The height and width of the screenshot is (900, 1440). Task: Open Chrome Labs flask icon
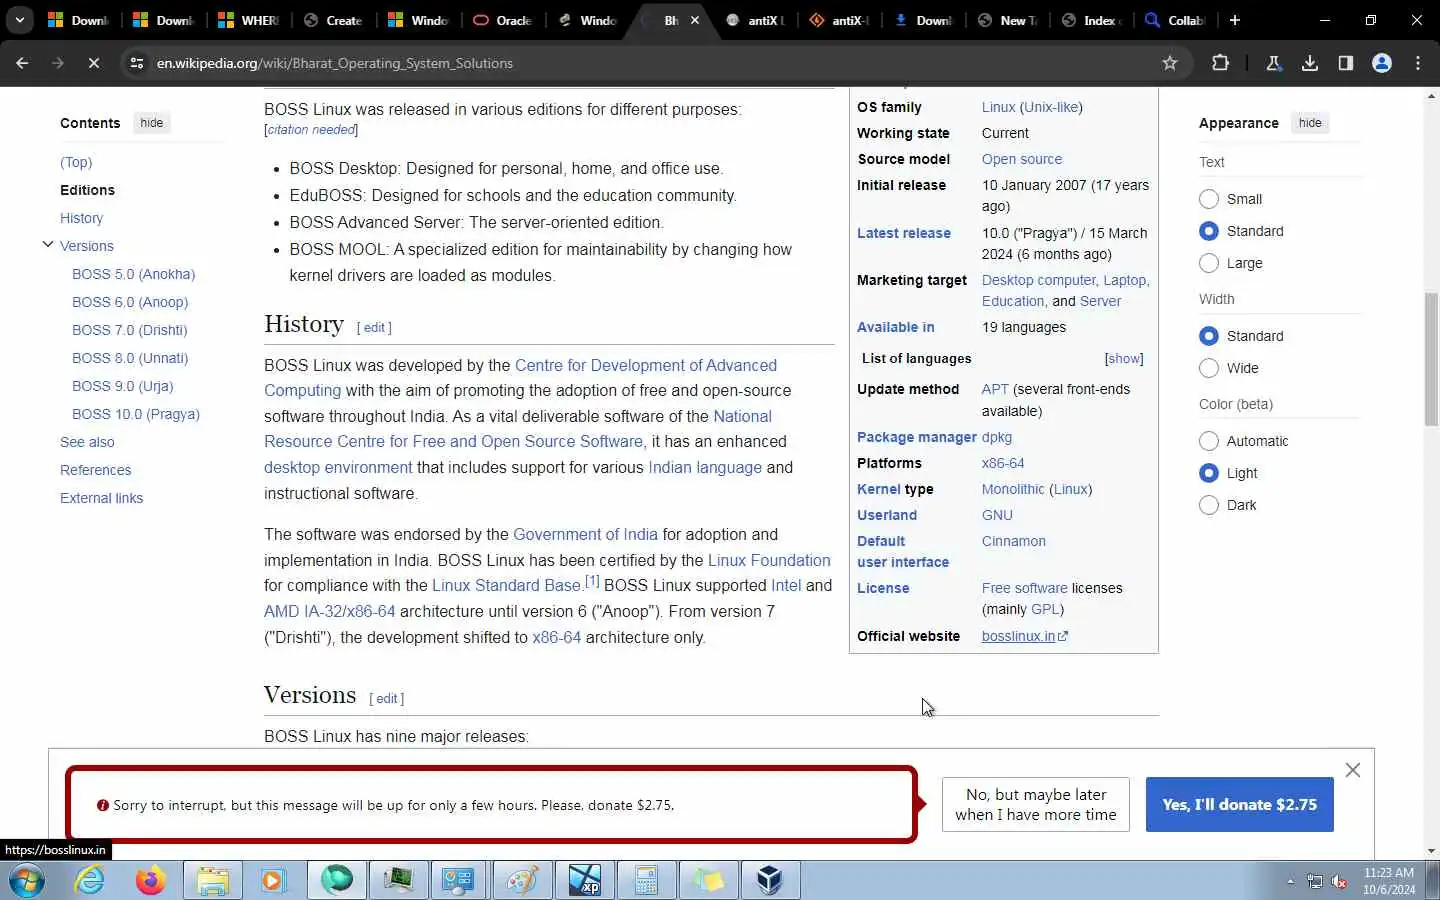[x=1274, y=63]
